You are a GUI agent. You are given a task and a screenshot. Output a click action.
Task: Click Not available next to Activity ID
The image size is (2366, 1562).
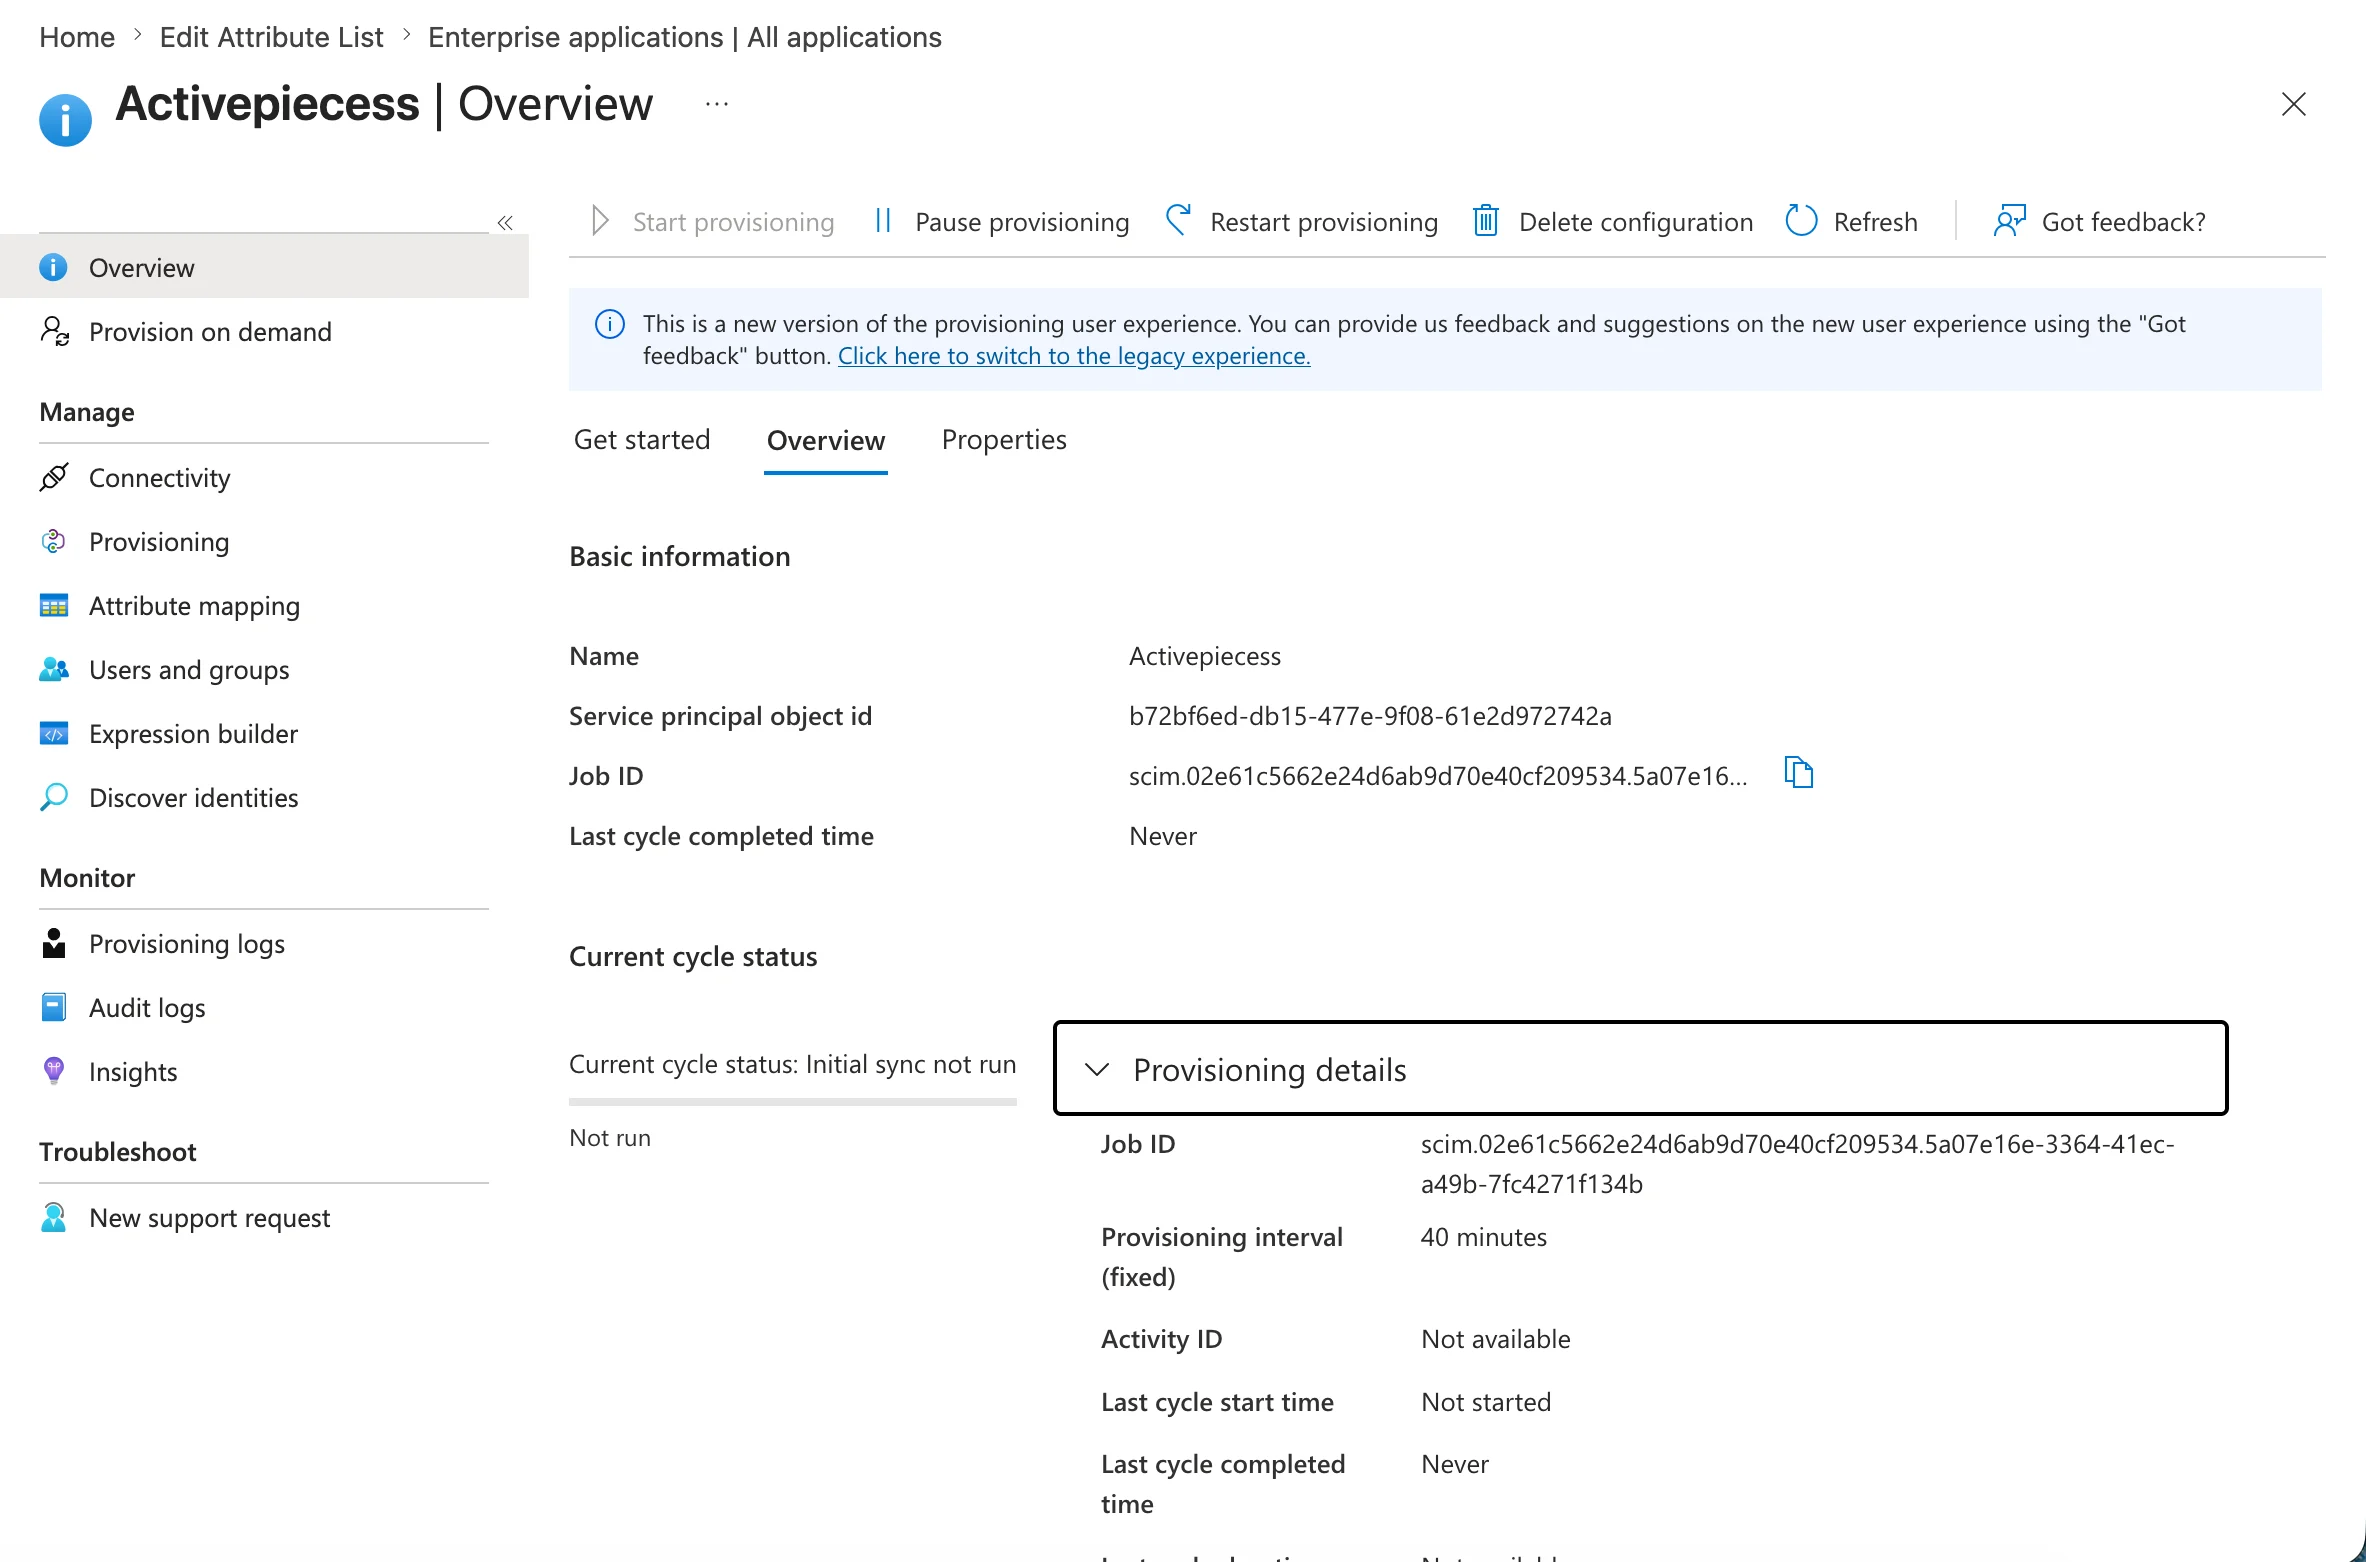point(1495,1339)
